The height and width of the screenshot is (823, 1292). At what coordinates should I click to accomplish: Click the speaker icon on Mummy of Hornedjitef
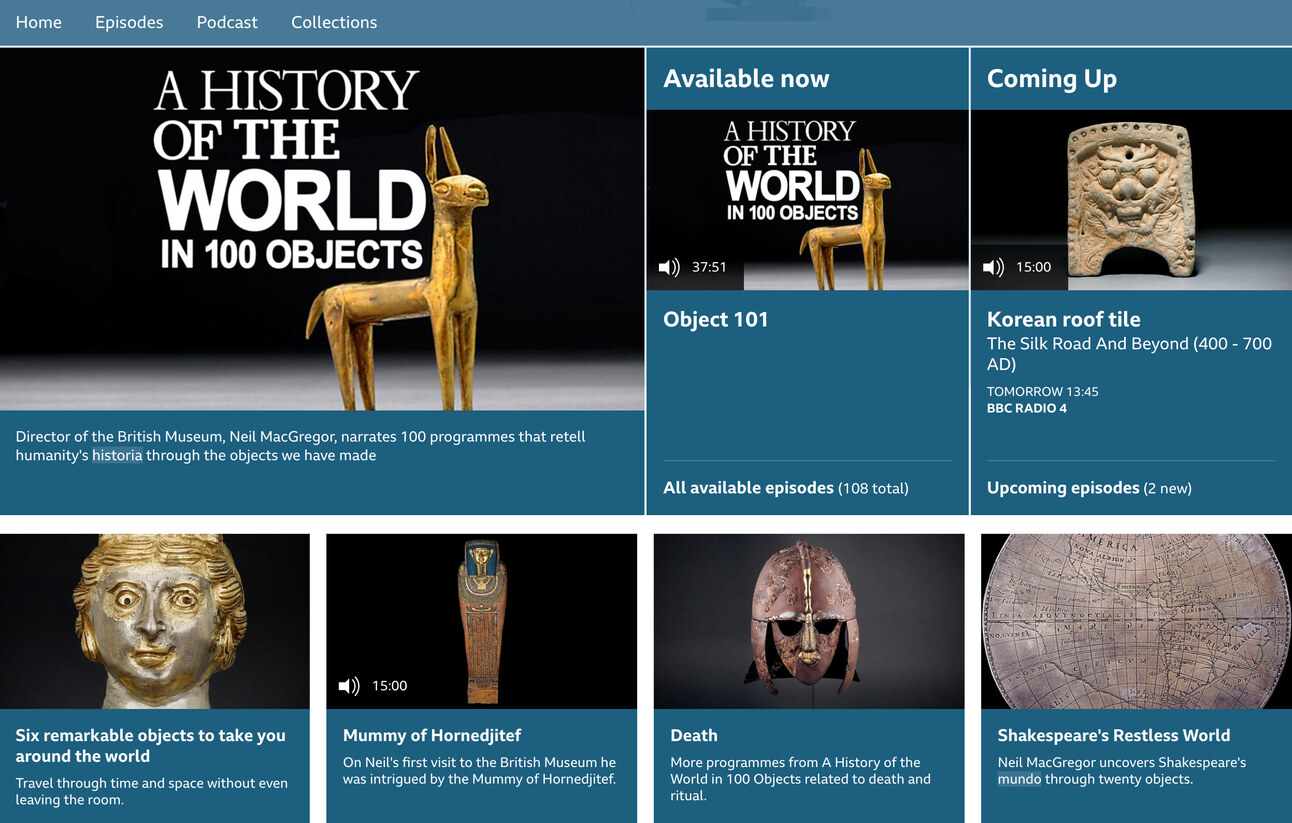click(x=348, y=685)
